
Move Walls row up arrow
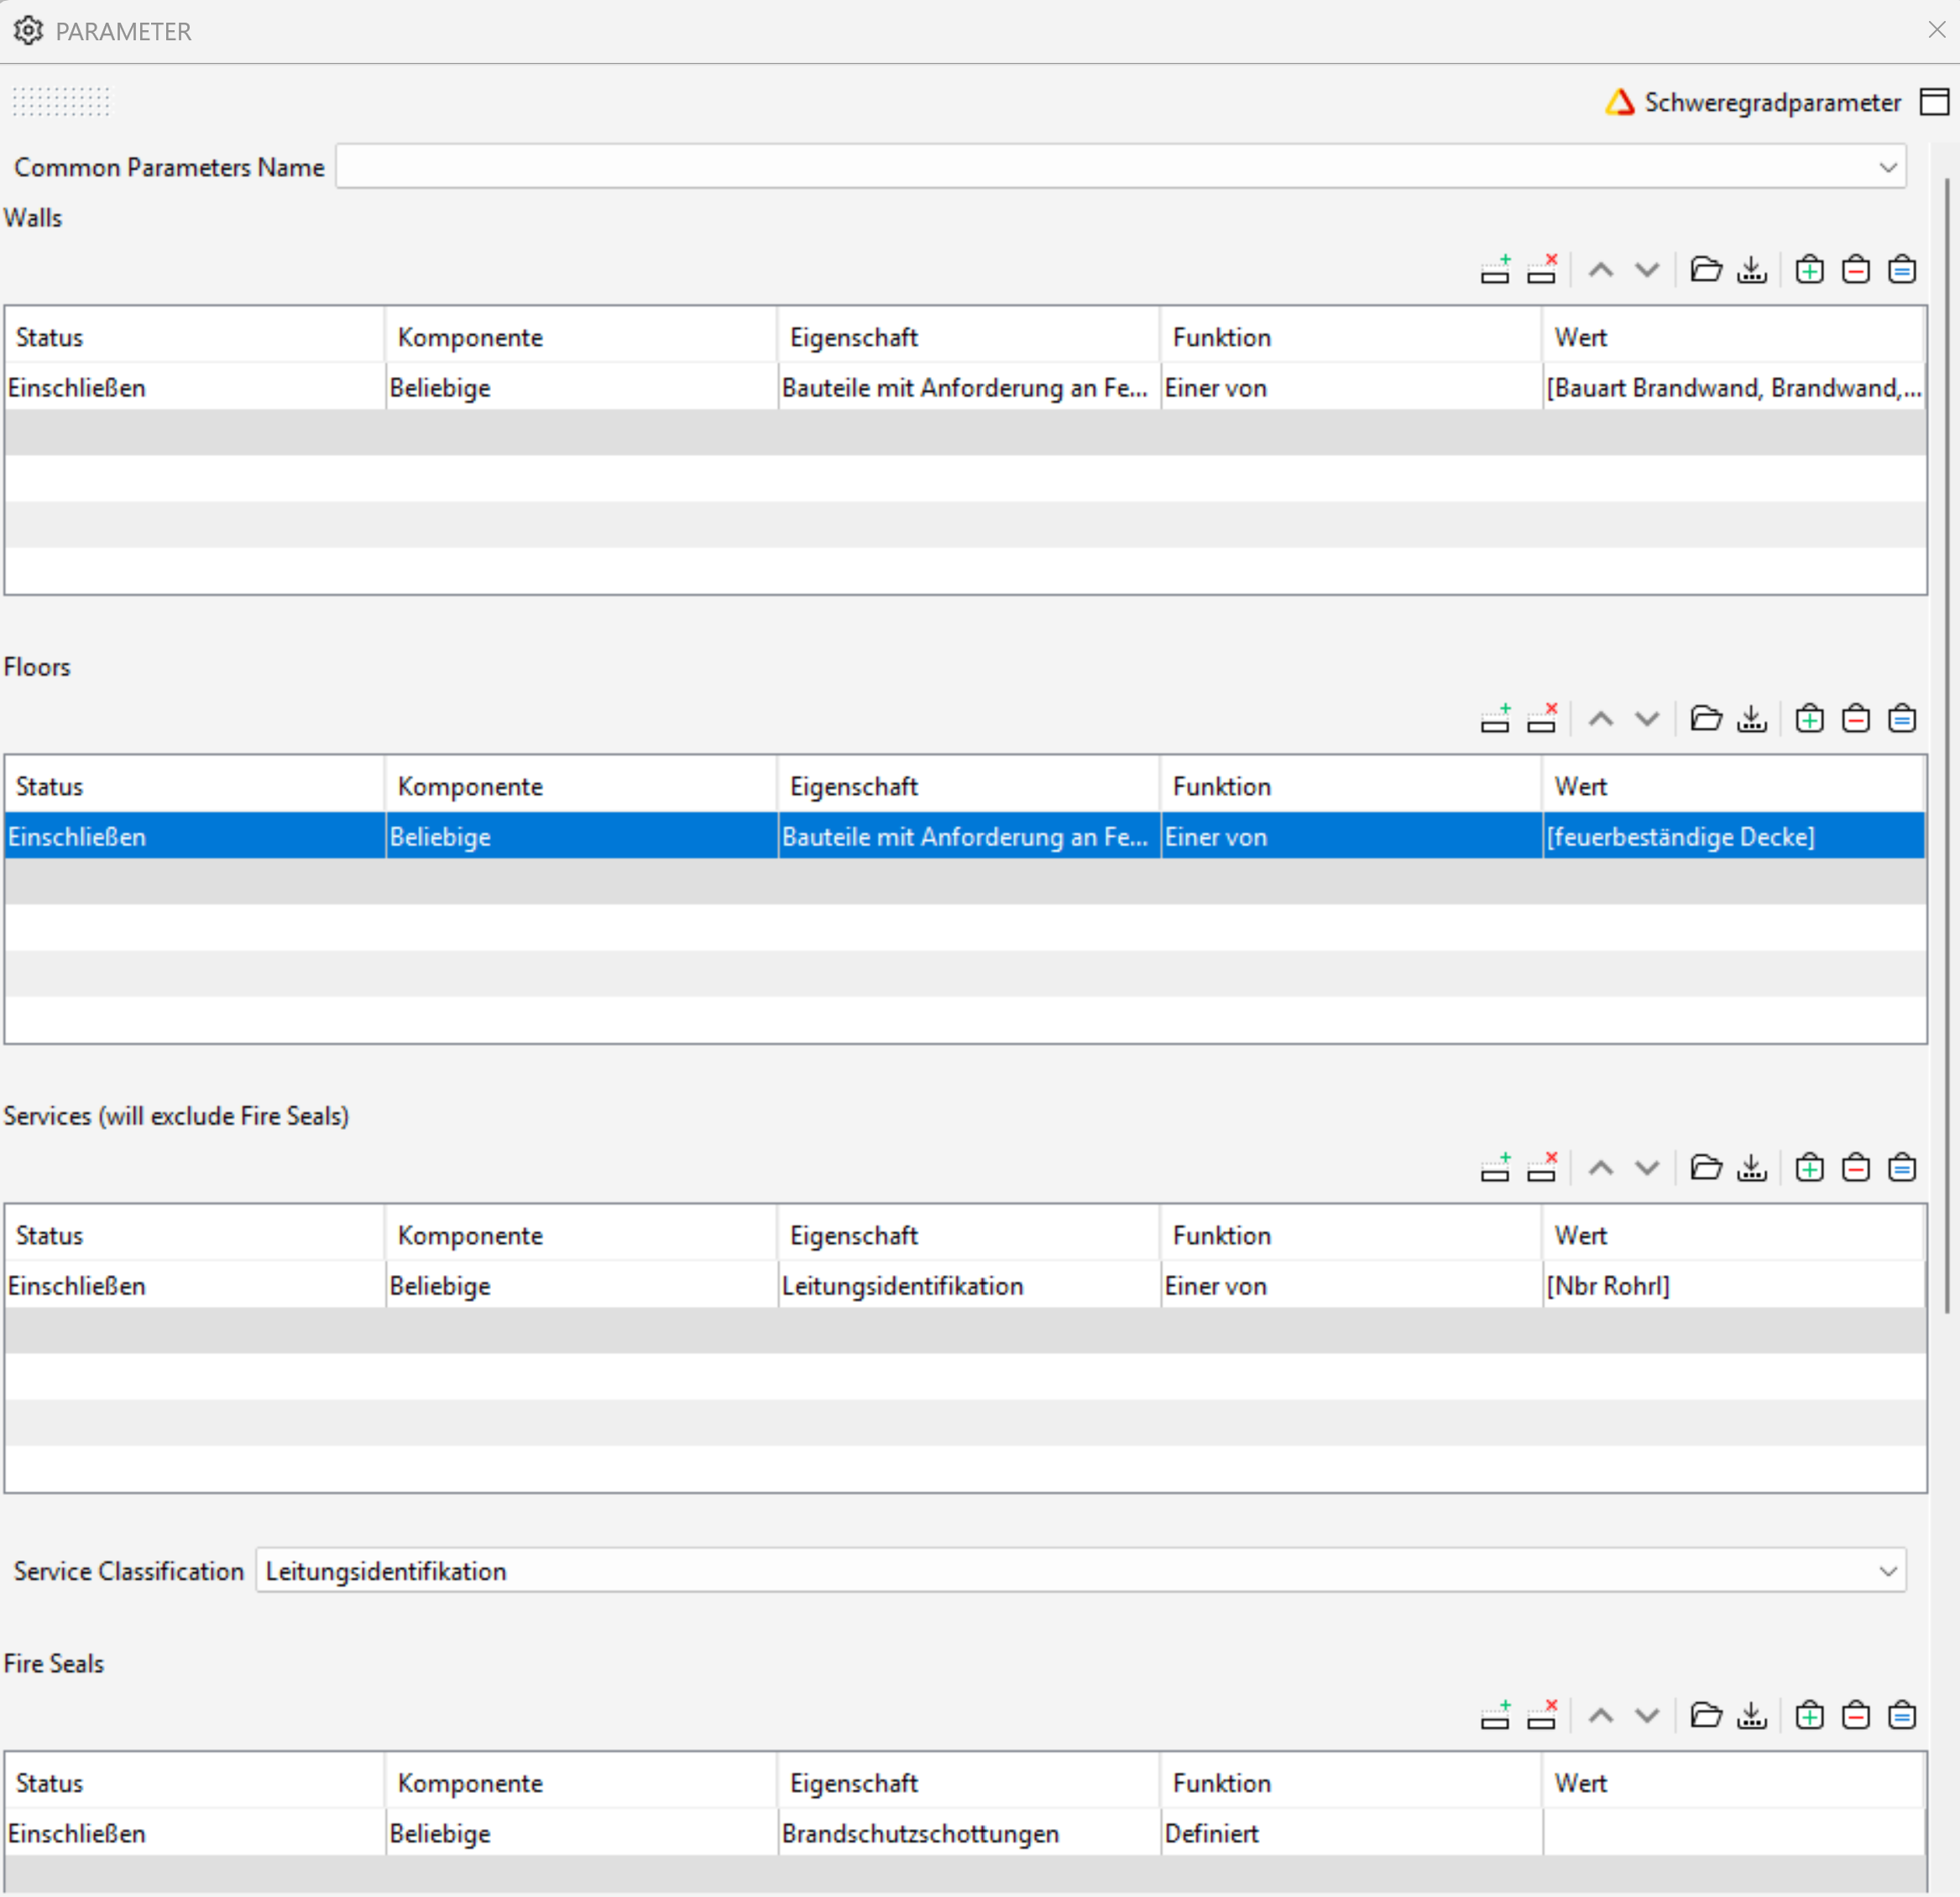[x=1601, y=270]
